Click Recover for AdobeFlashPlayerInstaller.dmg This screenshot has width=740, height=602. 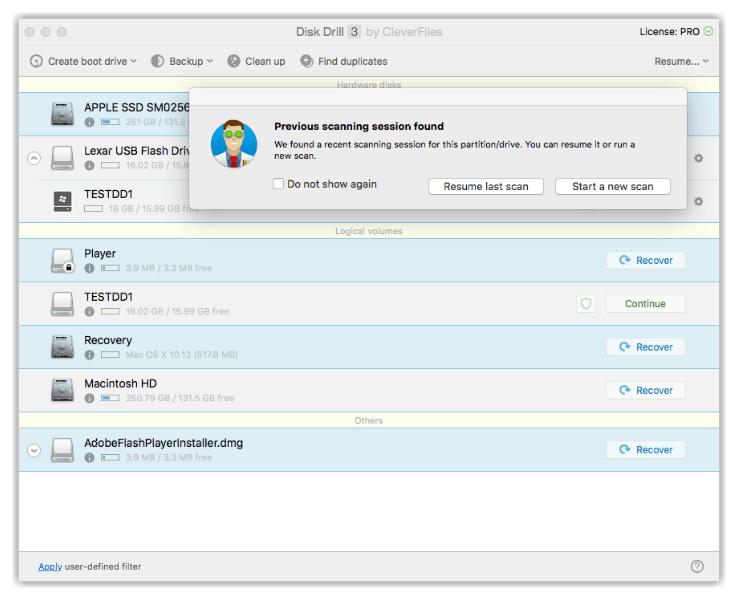[x=646, y=450]
